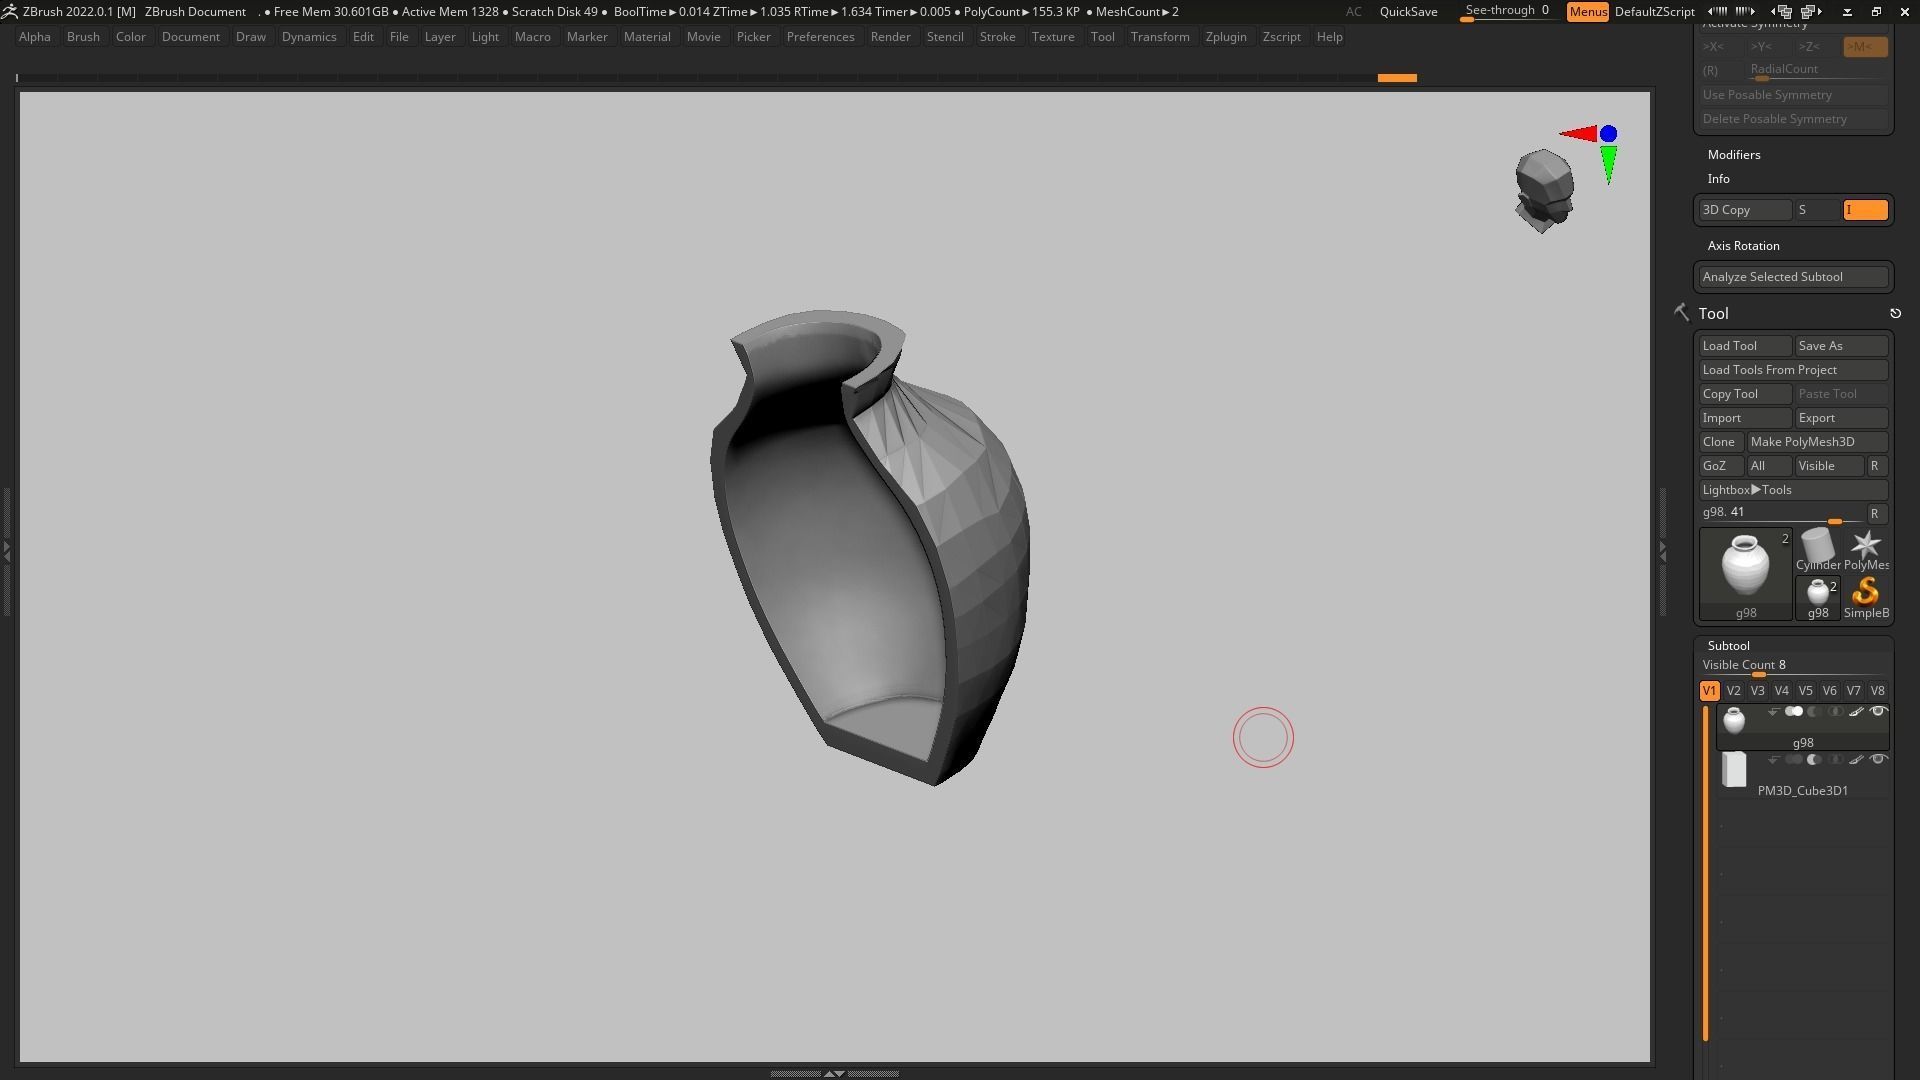This screenshot has width=1920, height=1080.
Task: Hide the g98 subtool with eye icon
Action: [1878, 712]
